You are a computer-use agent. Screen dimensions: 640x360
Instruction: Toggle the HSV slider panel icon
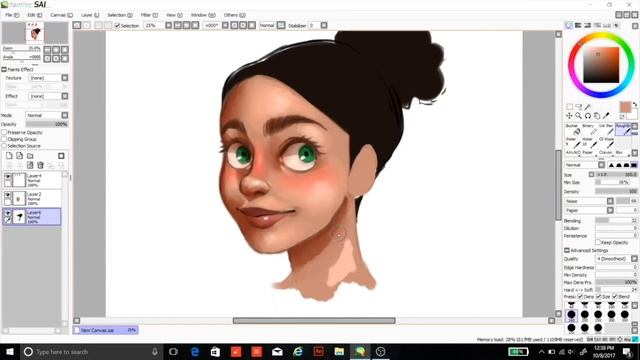click(587, 25)
